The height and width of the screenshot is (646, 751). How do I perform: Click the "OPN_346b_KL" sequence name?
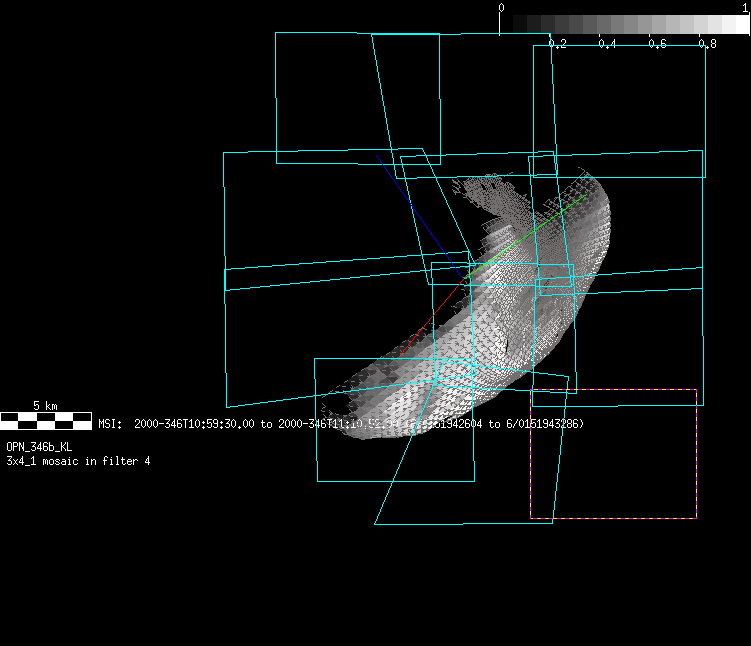[x=39, y=447]
